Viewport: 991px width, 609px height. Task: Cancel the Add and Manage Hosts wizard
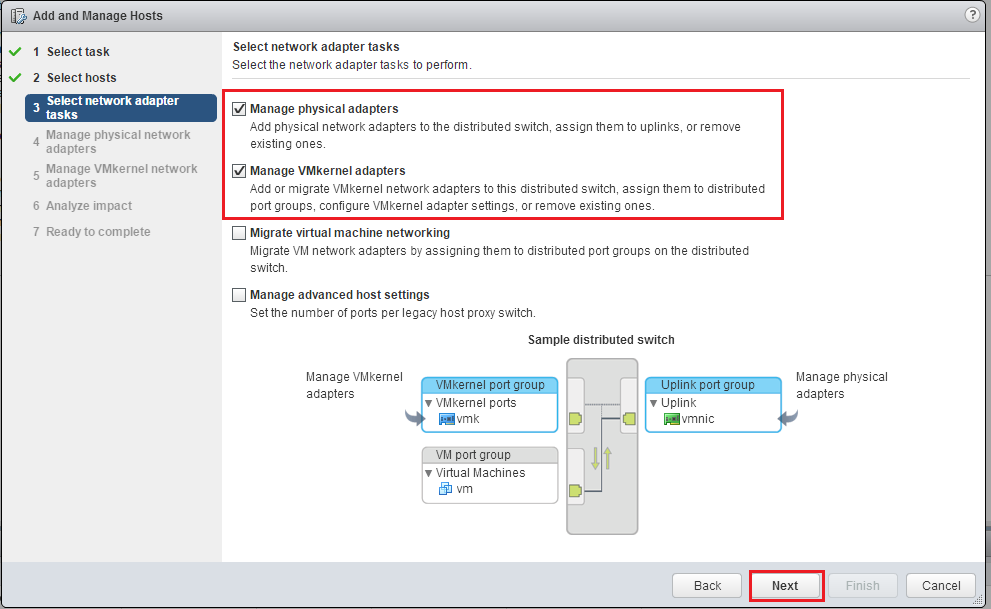[x=940, y=585]
